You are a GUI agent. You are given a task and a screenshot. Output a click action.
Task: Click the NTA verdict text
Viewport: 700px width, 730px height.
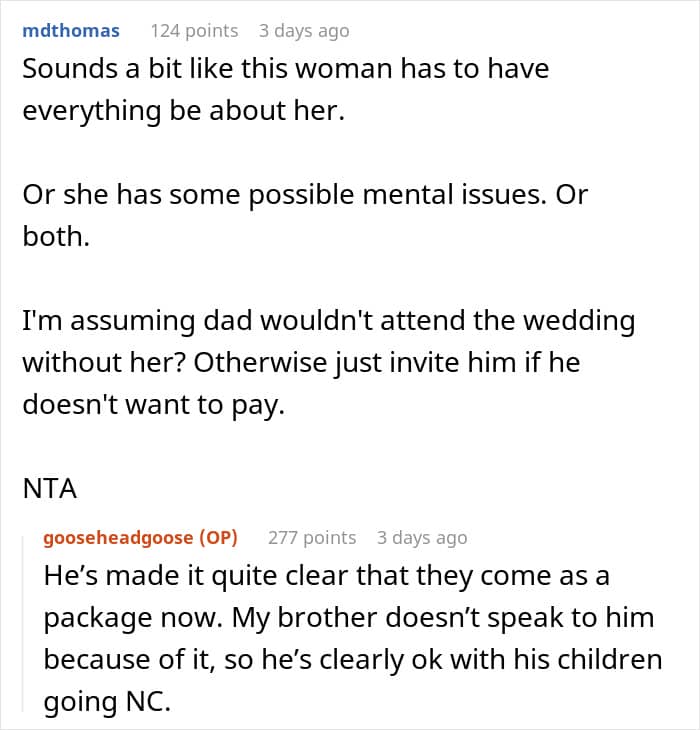(x=49, y=490)
